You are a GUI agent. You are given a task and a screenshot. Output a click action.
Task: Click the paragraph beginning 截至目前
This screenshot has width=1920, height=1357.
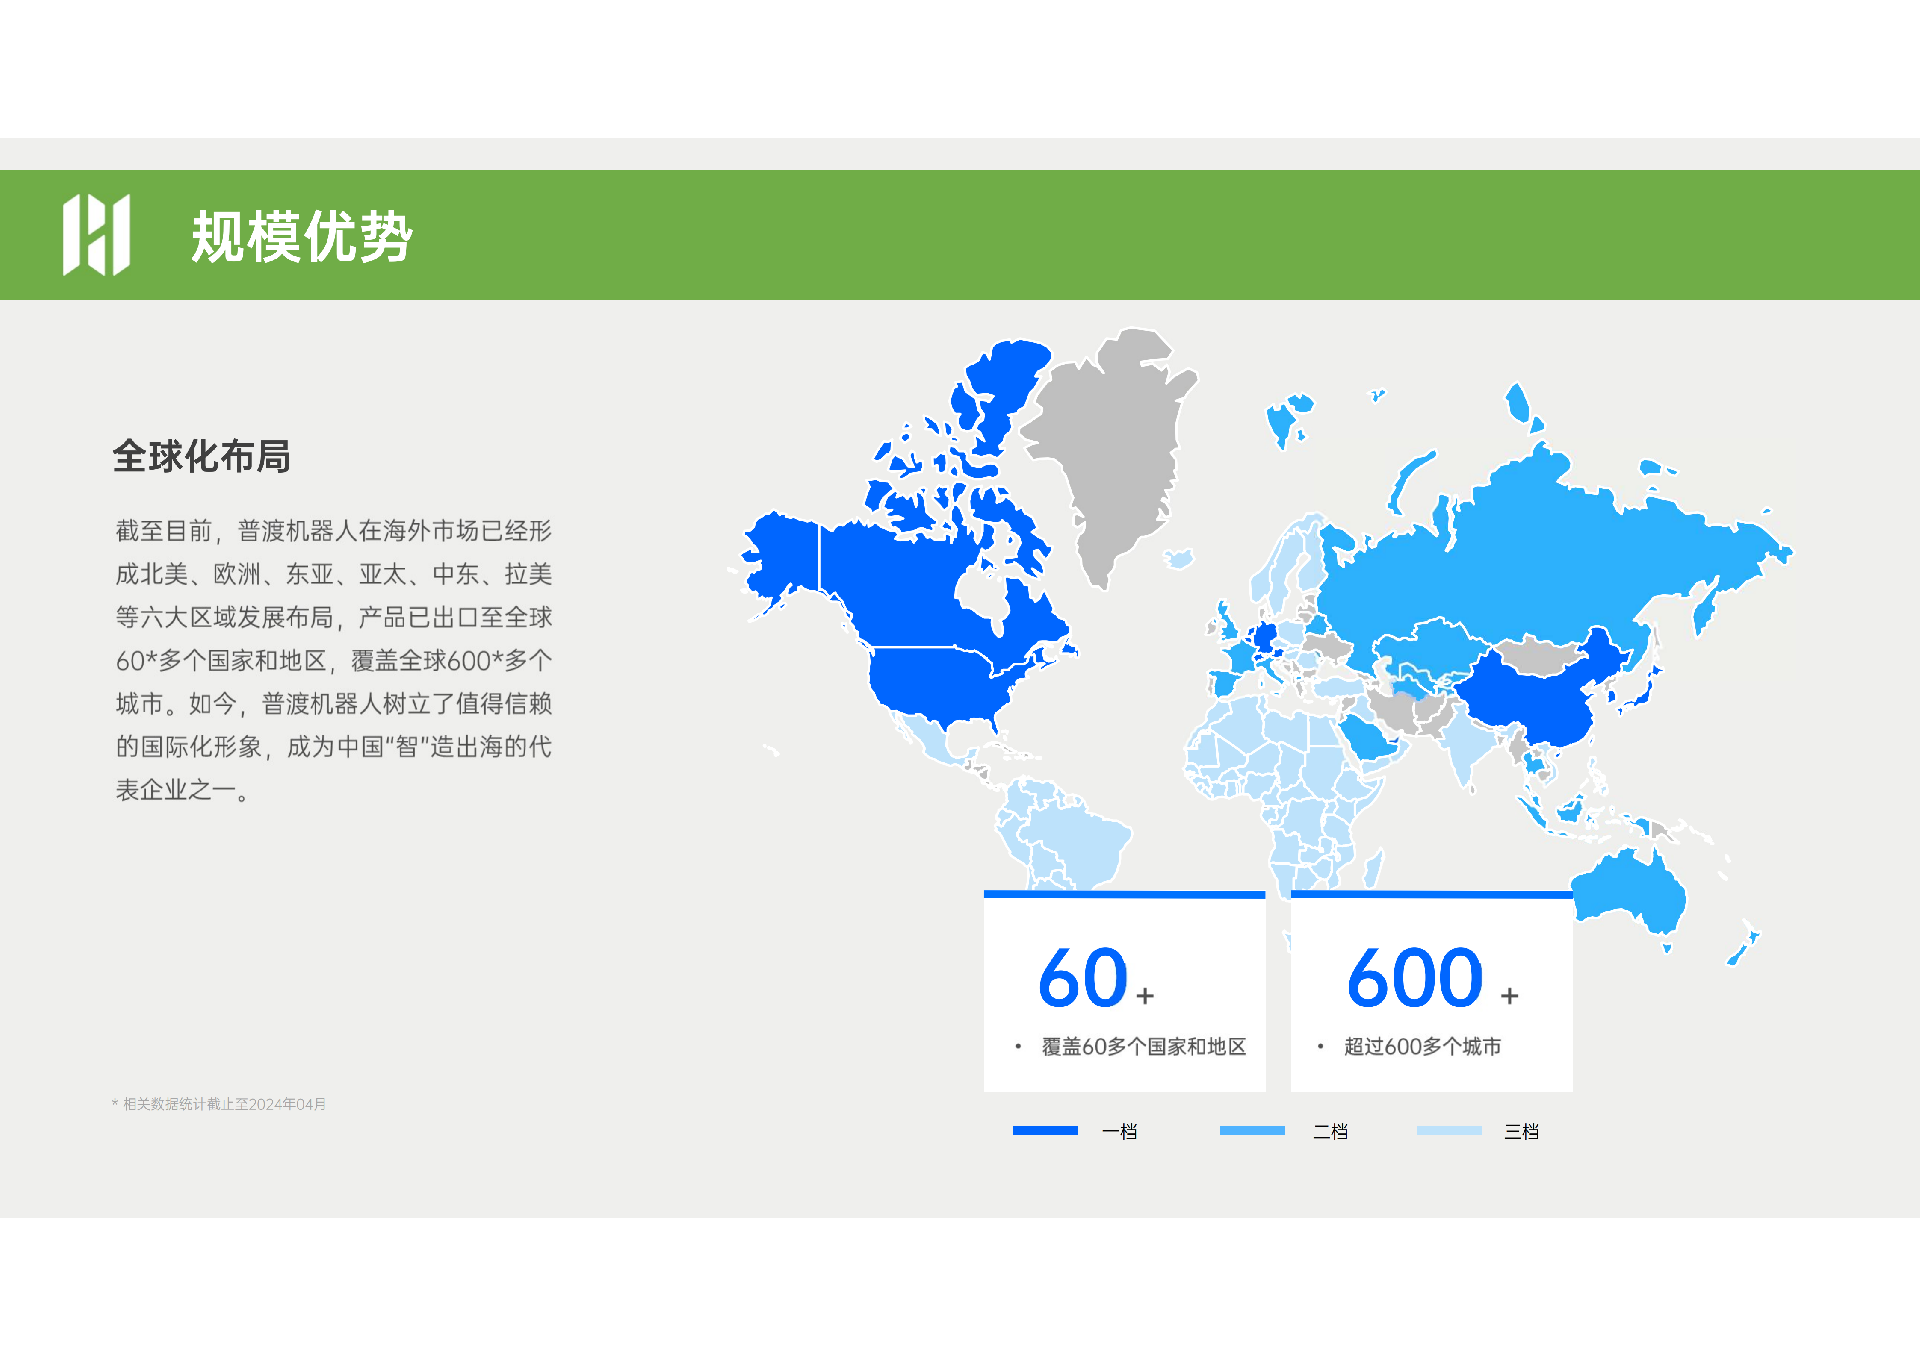334,660
